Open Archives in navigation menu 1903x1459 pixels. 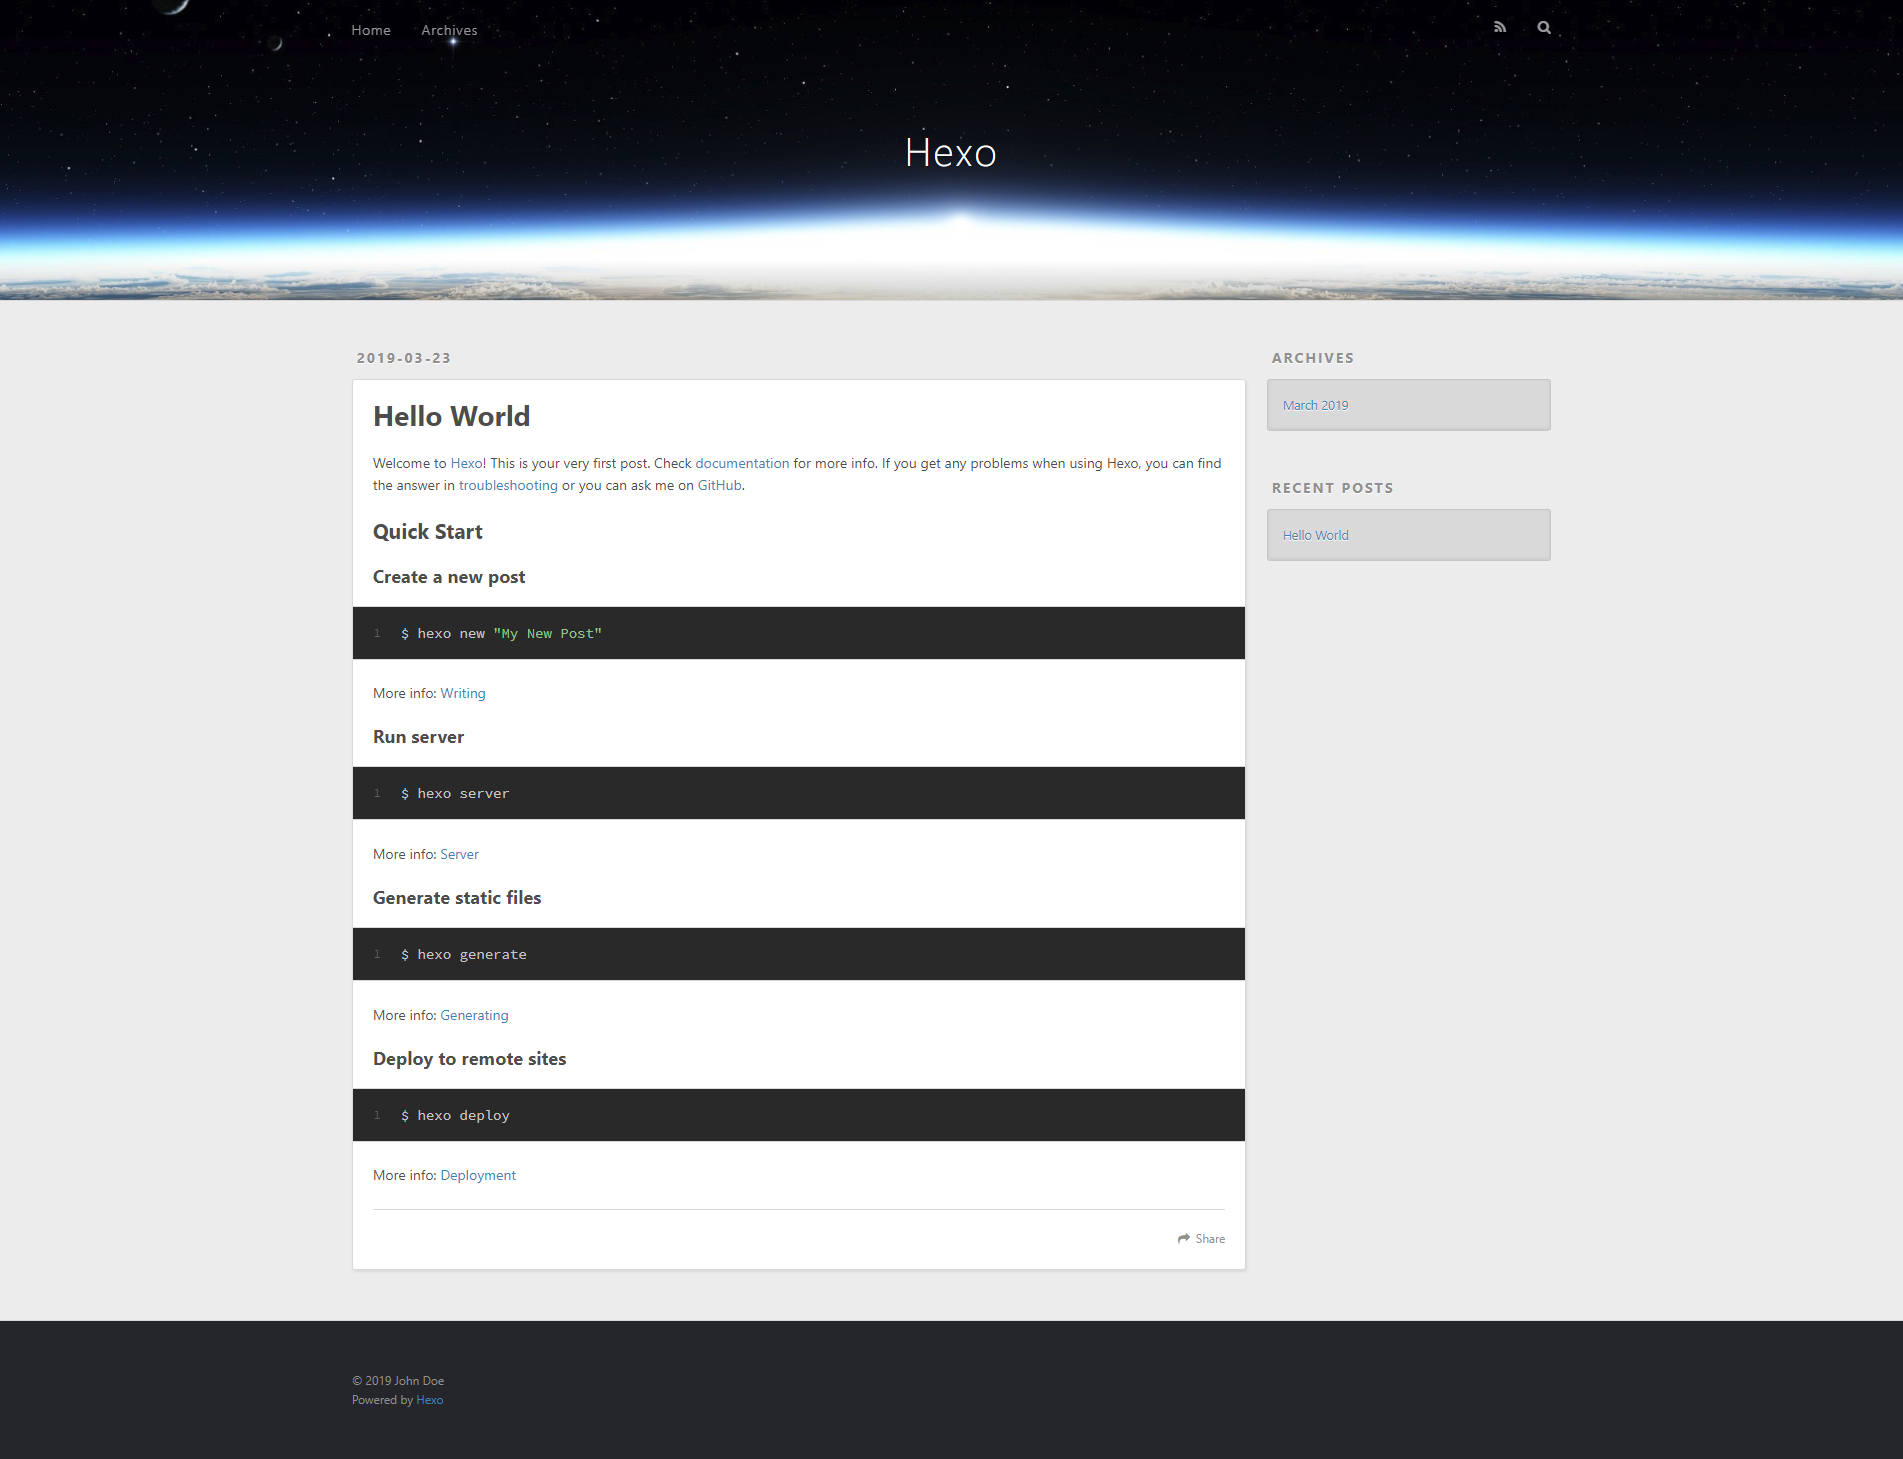pos(449,30)
